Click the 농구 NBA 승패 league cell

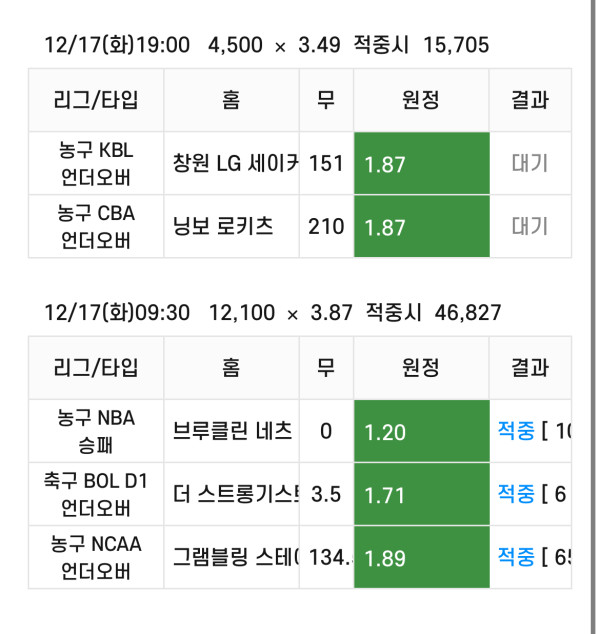click(96, 431)
